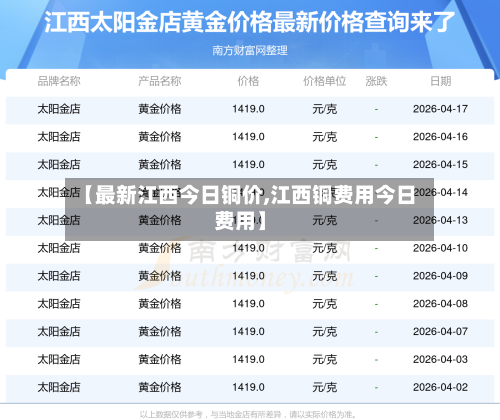Select the date cell 2026-04-07
500x420 pixels.
441,332
